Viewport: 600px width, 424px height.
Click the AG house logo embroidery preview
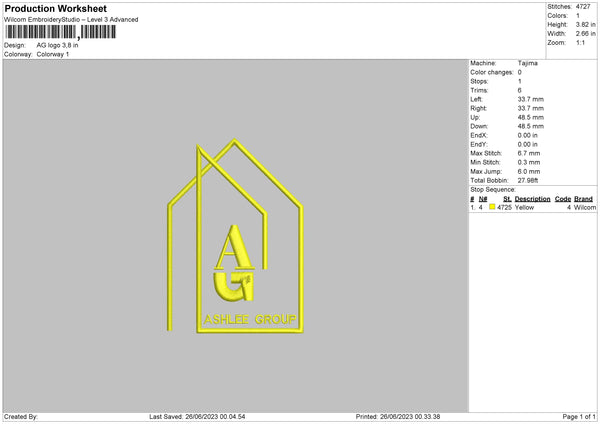(x=235, y=236)
